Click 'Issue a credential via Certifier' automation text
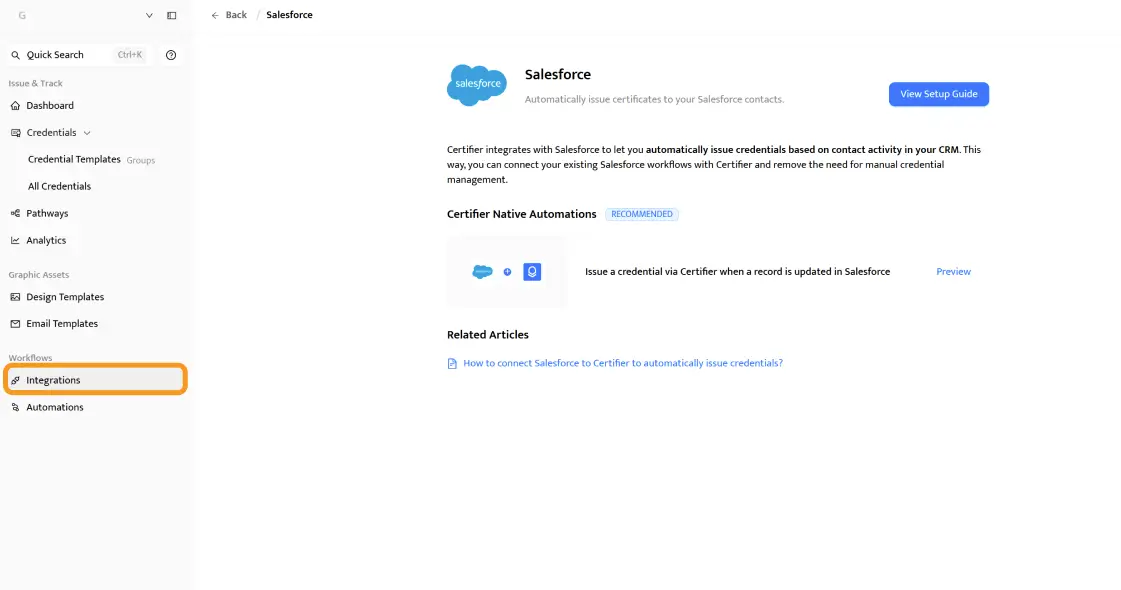 (737, 272)
